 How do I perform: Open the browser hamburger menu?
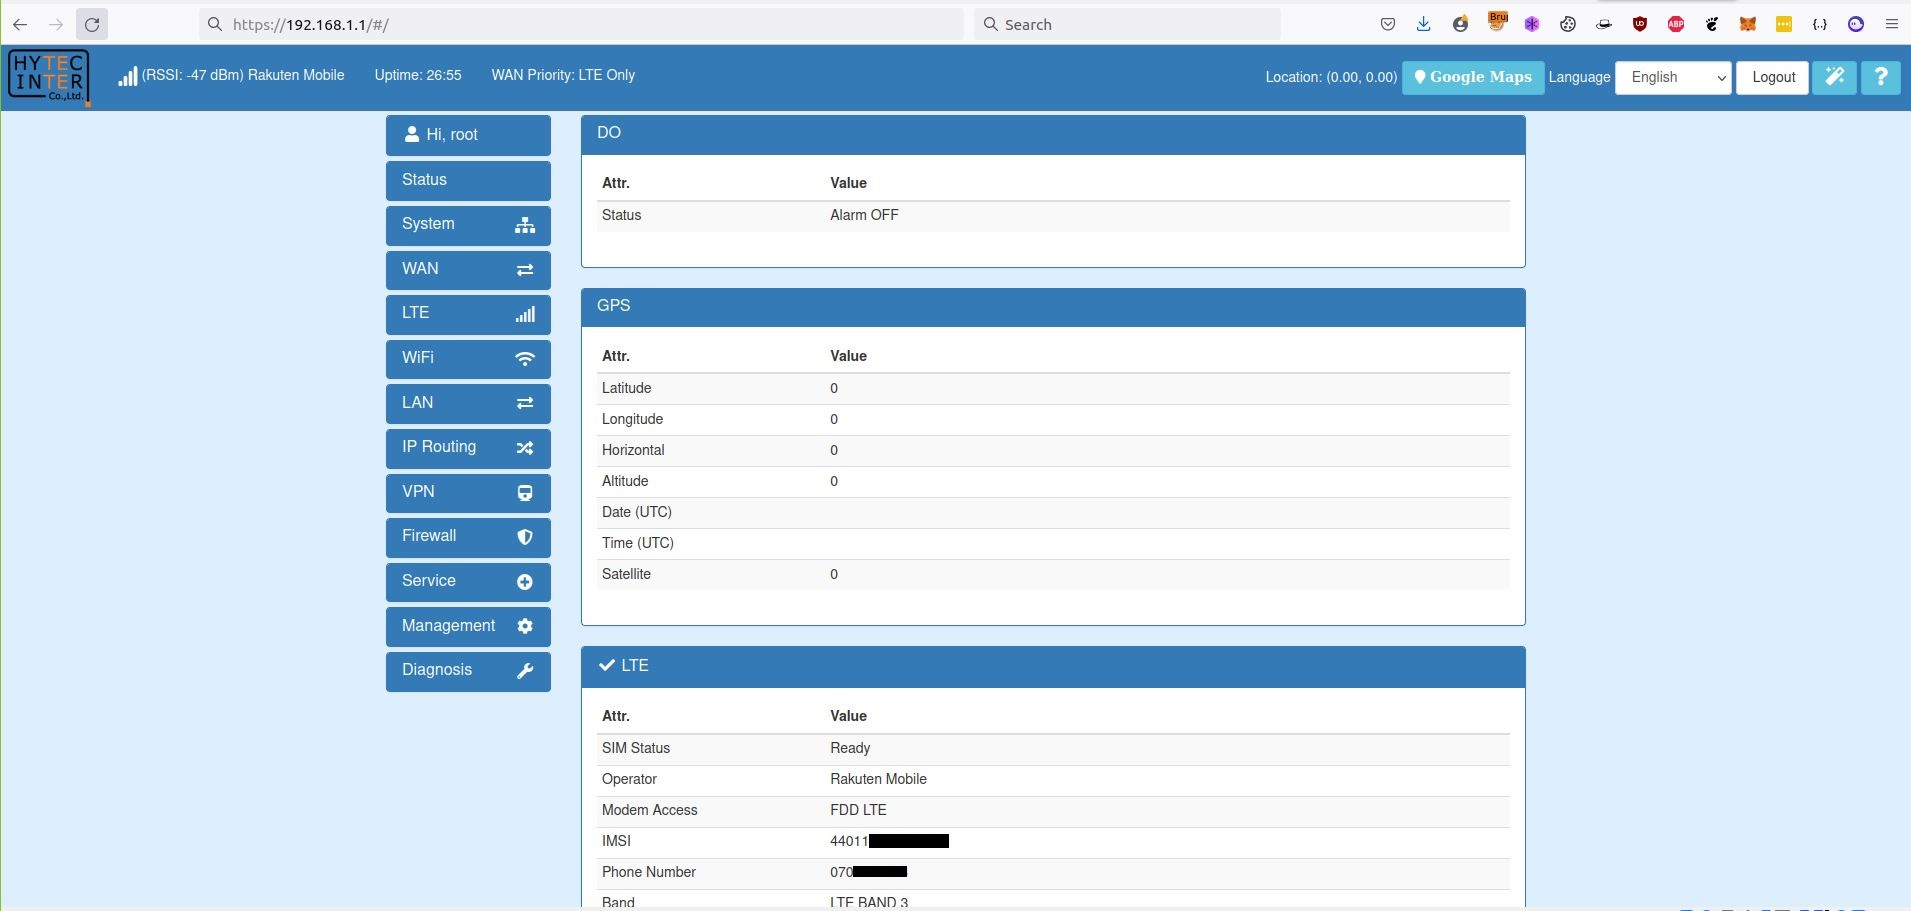[x=1891, y=24]
